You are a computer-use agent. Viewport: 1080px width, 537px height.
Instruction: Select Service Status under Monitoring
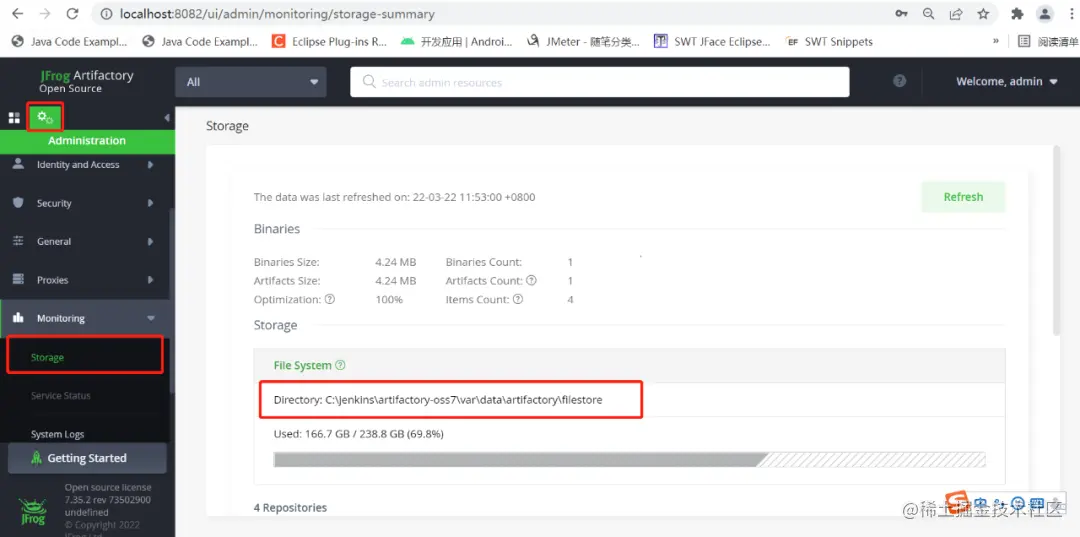(61, 396)
